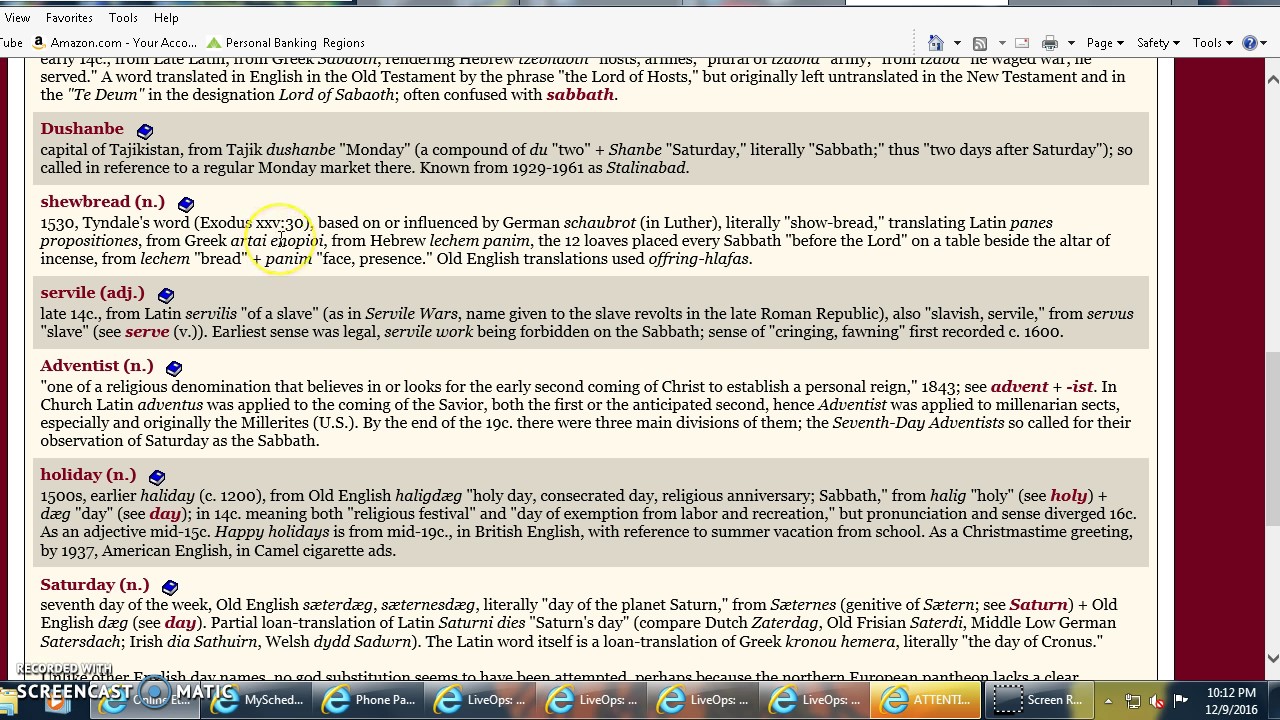
Task: Click the RSS feeds icon in command bar
Action: coord(980,43)
